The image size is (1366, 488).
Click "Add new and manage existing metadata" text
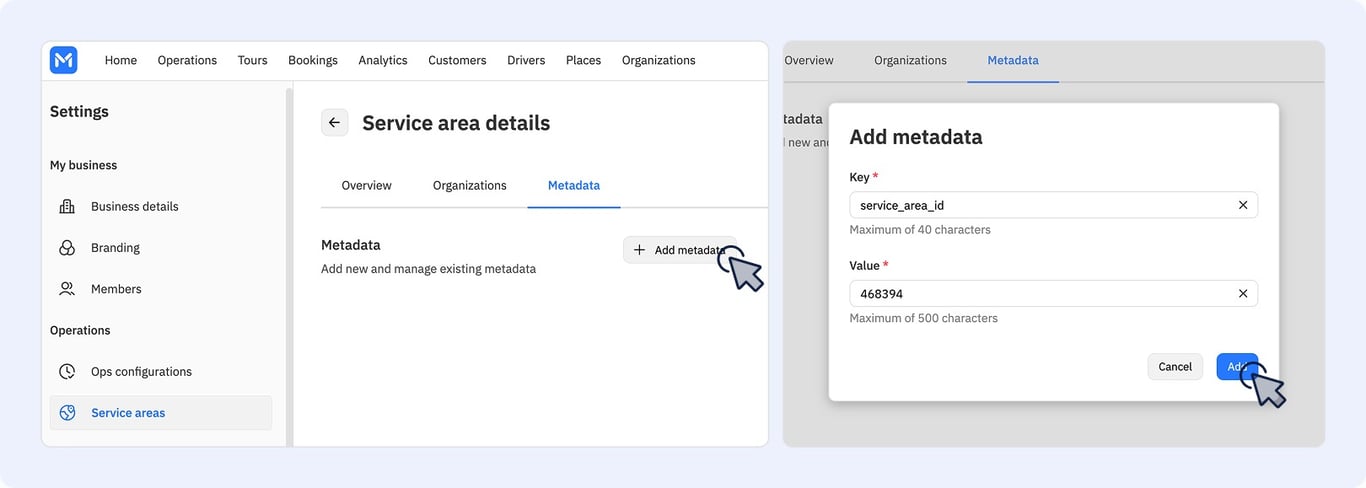coord(428,269)
